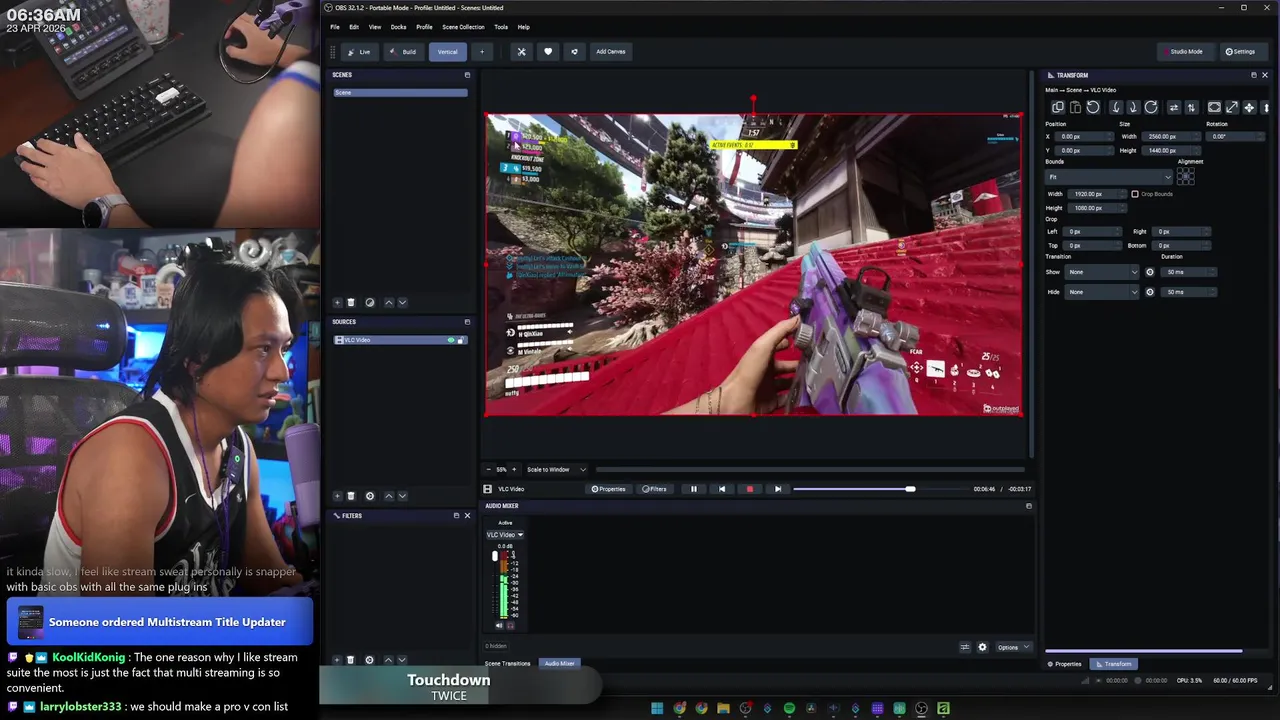Click the stretch to screen icon
1280x720 pixels.
point(1232,107)
